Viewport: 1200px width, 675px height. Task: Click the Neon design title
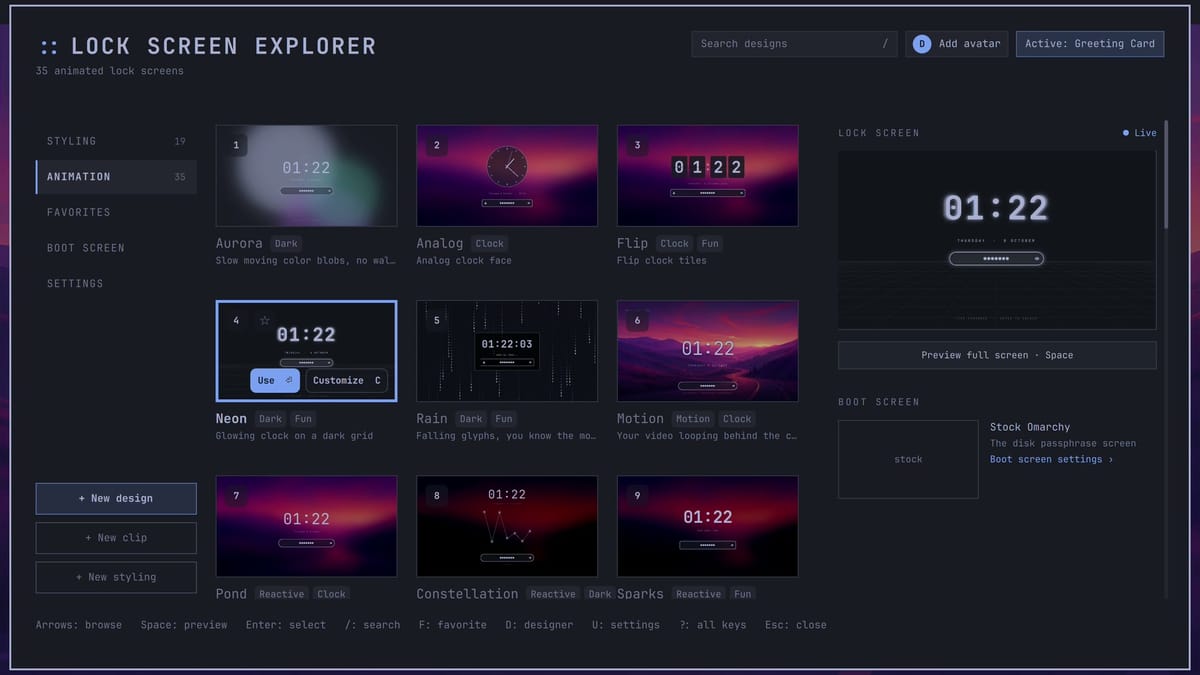tap(231, 419)
